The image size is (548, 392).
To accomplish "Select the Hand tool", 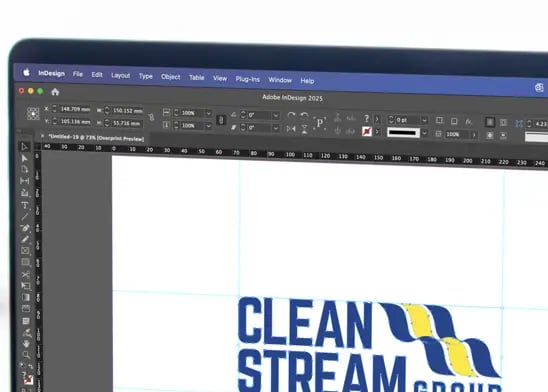I will [27, 344].
